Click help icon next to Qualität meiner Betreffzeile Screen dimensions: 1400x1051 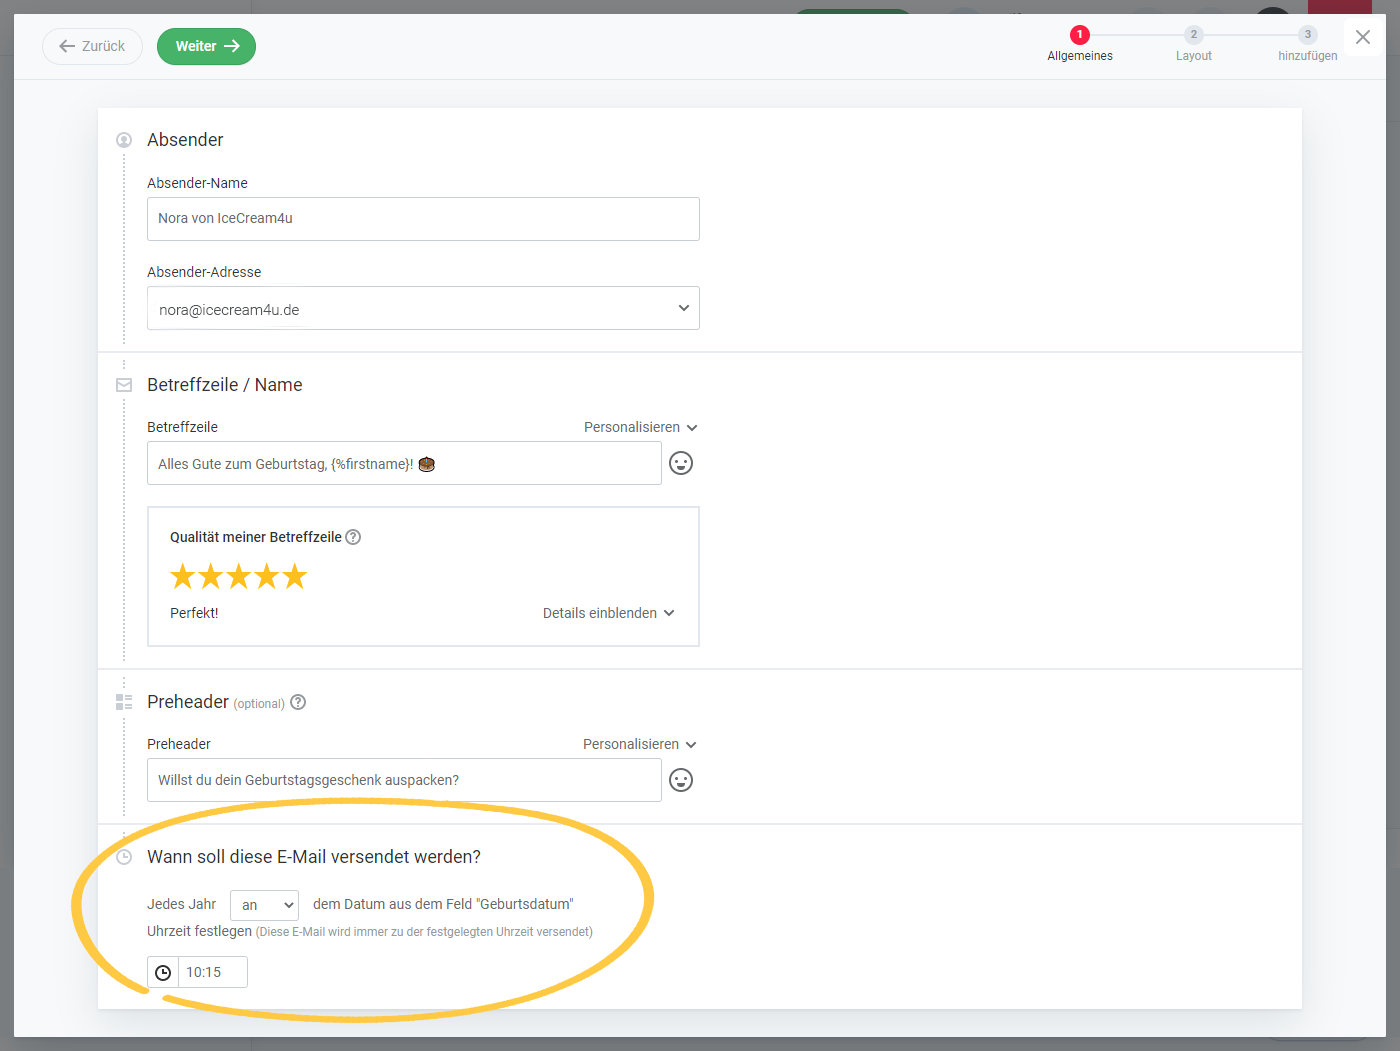tap(353, 537)
